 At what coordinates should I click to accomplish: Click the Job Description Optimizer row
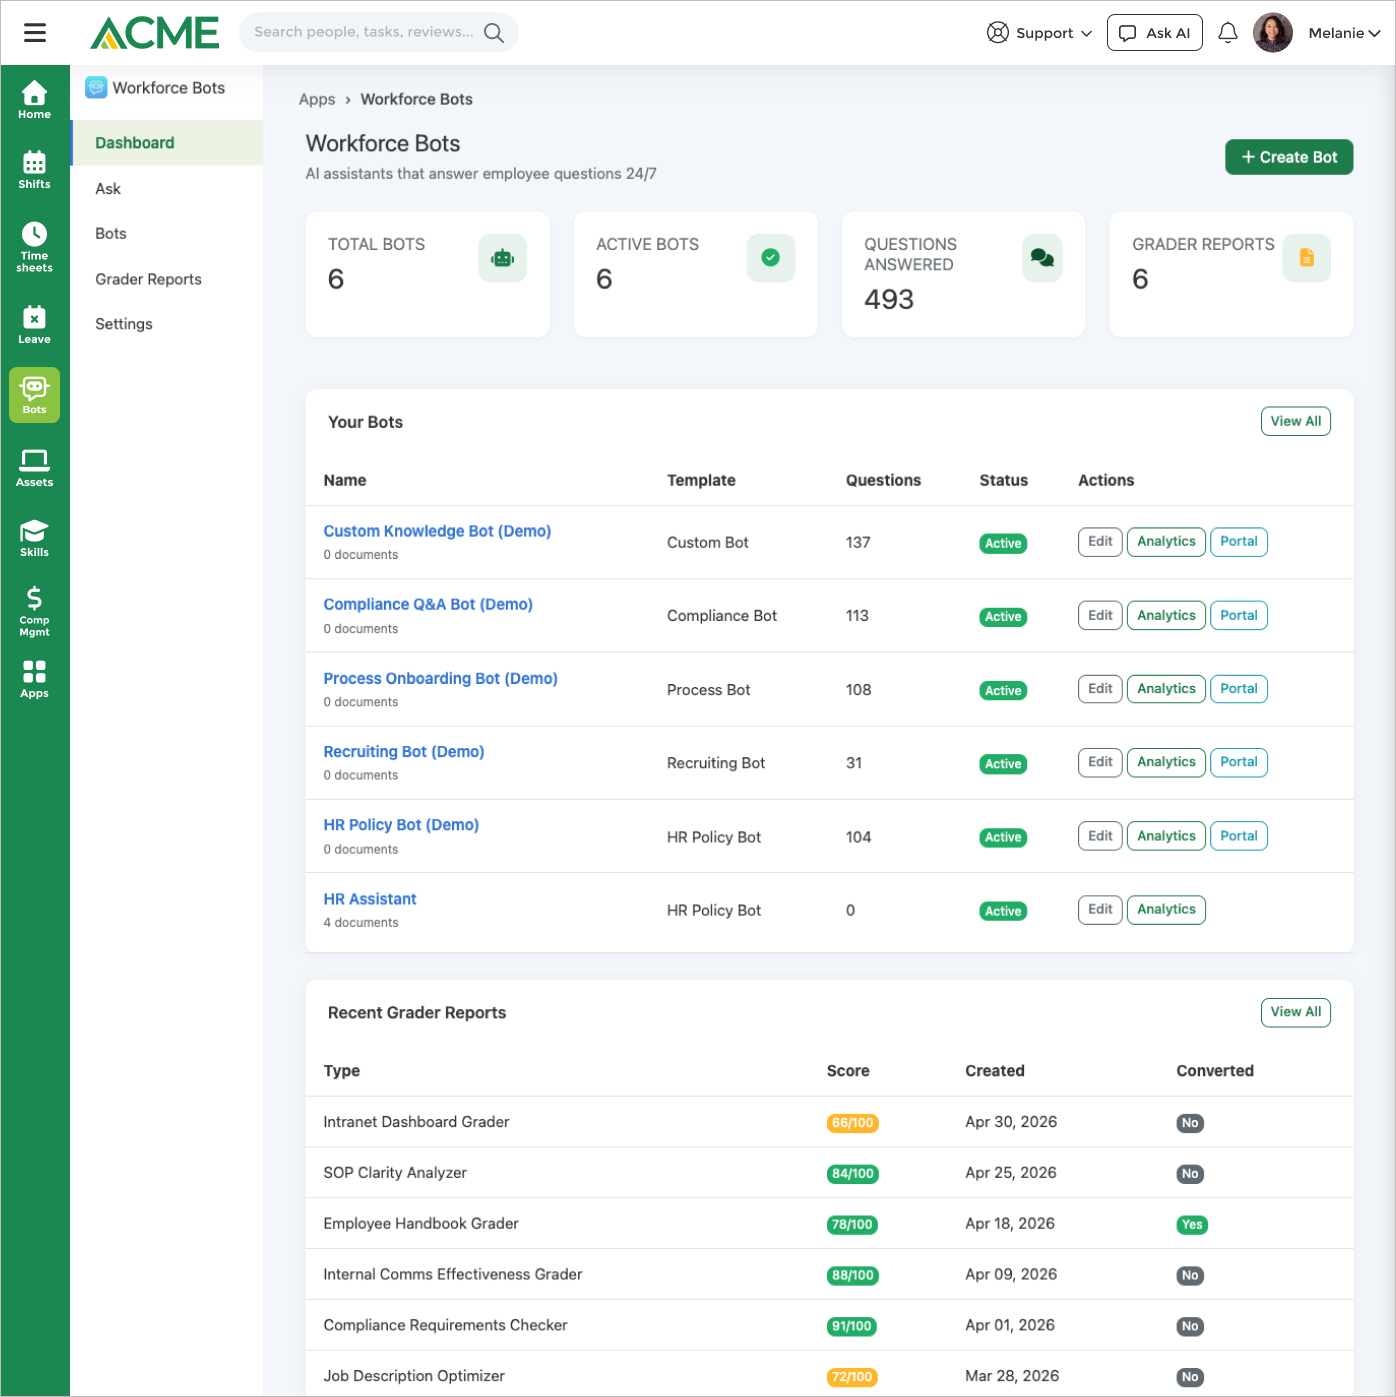click(829, 1374)
